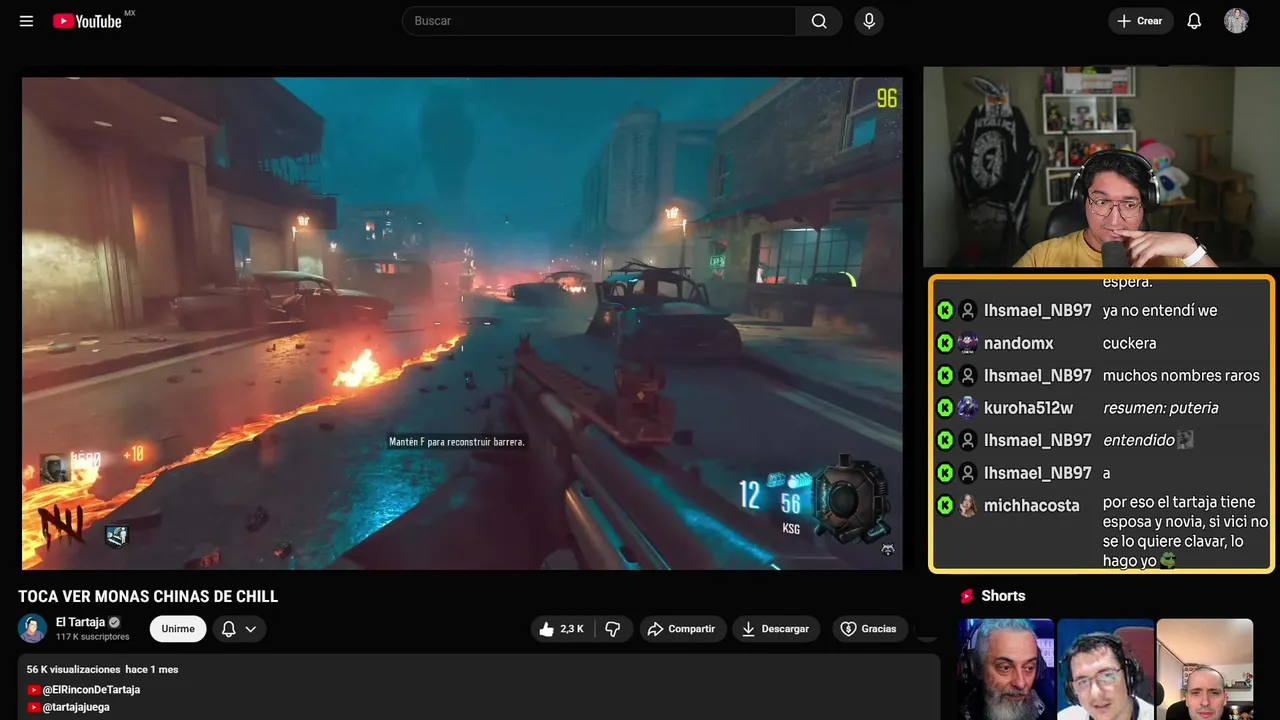Image resolution: width=1280 pixels, height=720 pixels.
Task: Click Kick badge beside nandomx
Action: tap(945, 343)
